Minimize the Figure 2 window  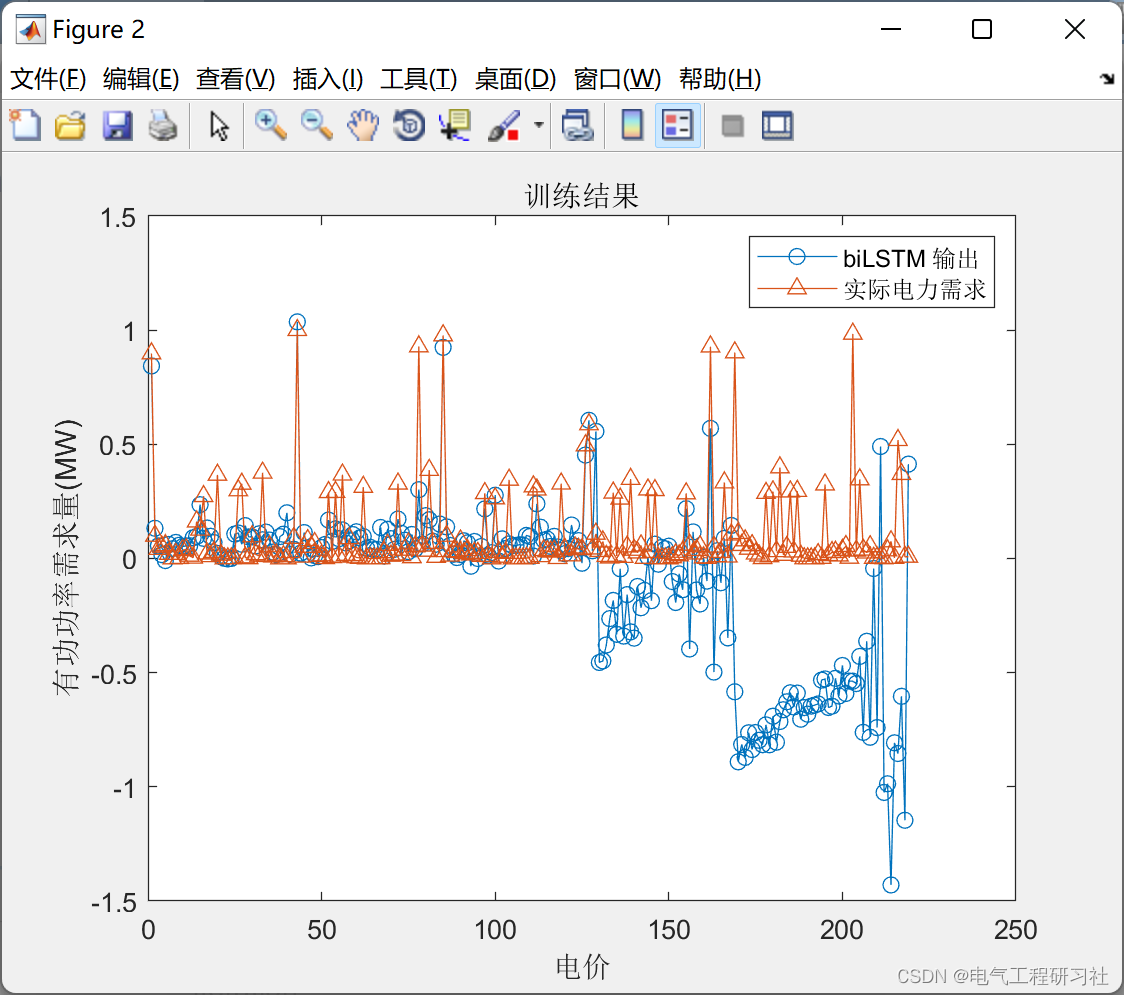pos(890,29)
